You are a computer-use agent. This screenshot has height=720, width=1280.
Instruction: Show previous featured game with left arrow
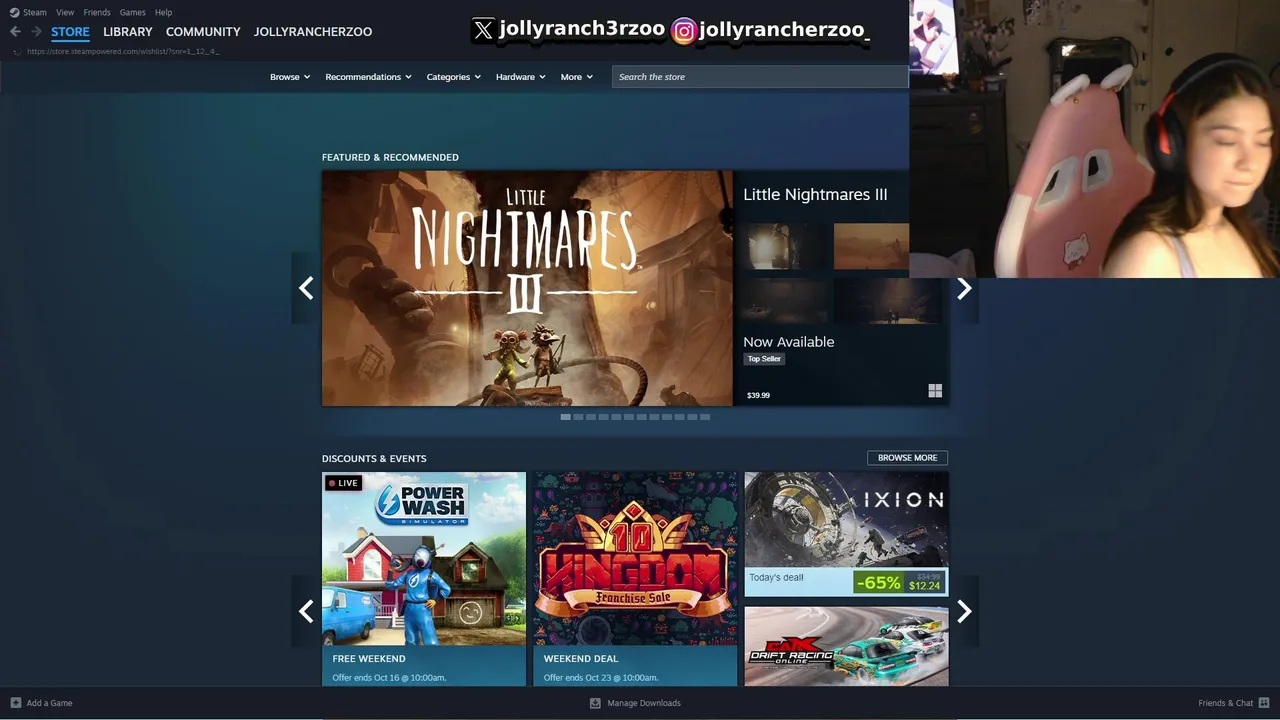click(x=306, y=288)
